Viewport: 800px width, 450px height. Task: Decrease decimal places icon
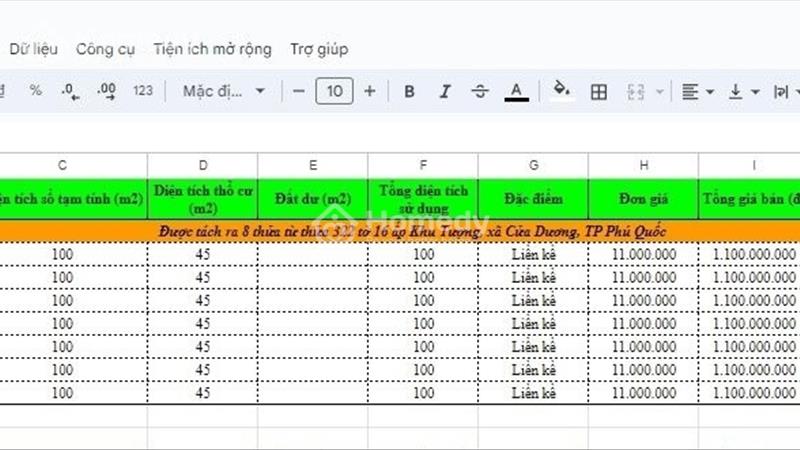pos(70,91)
